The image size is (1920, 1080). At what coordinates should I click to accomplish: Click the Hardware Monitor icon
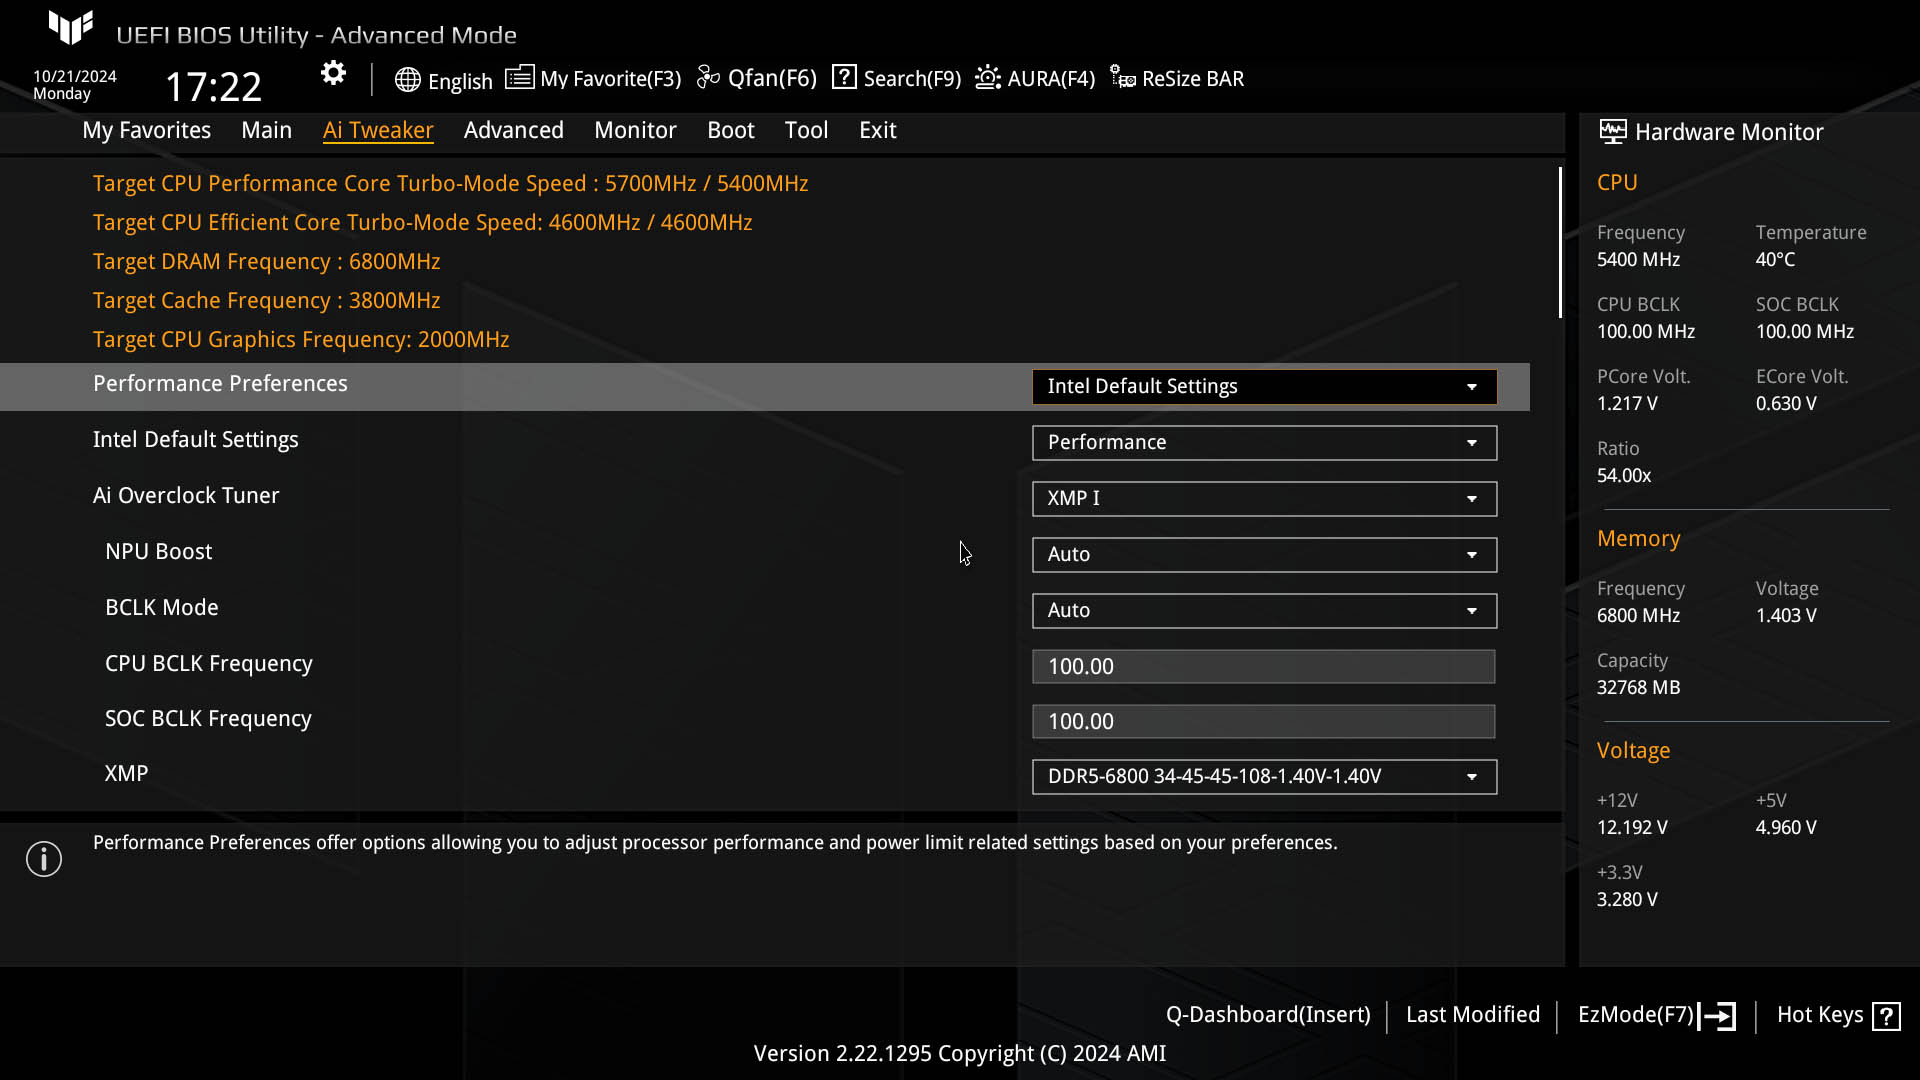coord(1613,131)
